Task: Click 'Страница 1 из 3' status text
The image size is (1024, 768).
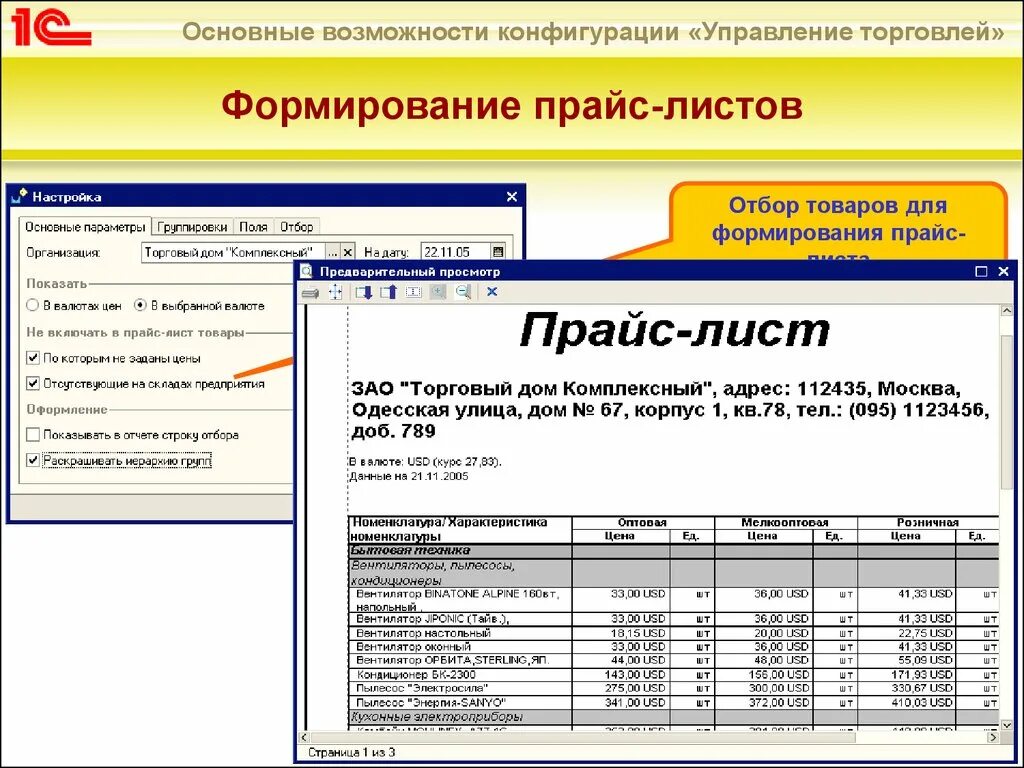Action: [351, 752]
